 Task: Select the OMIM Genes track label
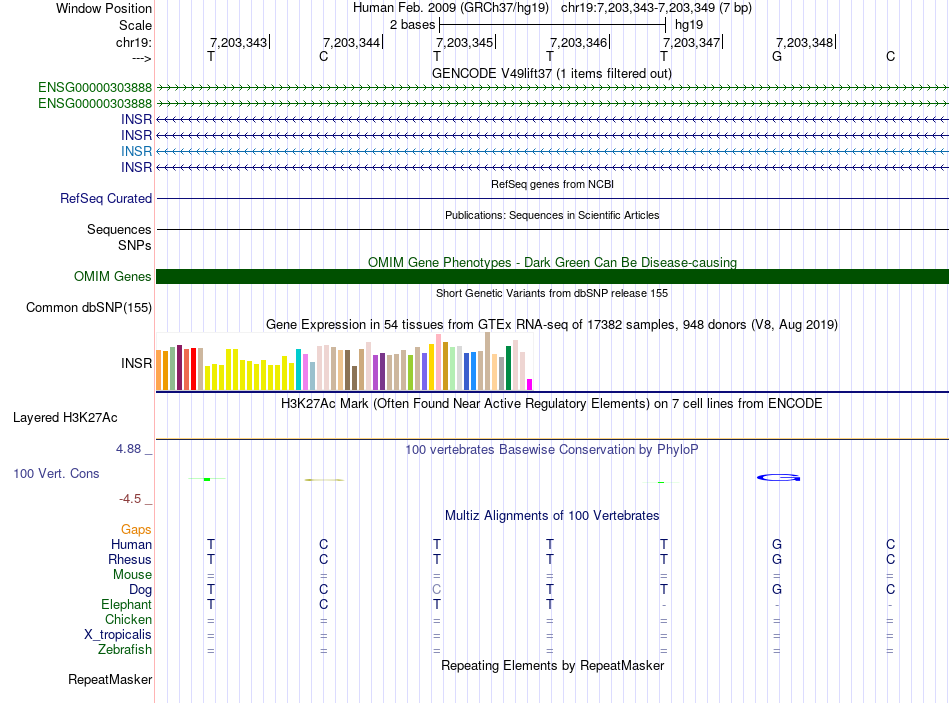click(x=113, y=277)
